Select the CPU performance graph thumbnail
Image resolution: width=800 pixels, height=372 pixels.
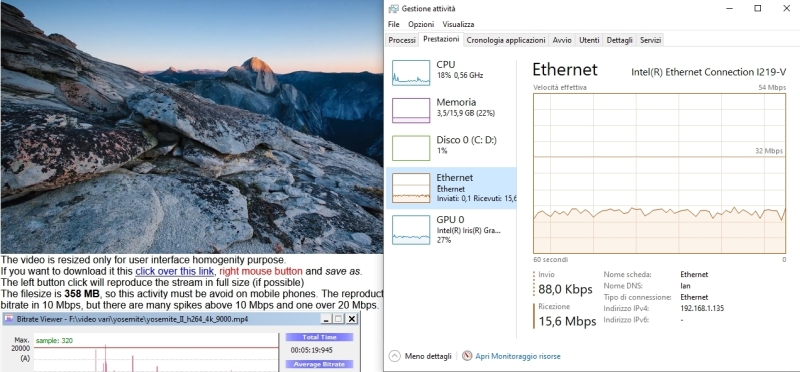411,72
